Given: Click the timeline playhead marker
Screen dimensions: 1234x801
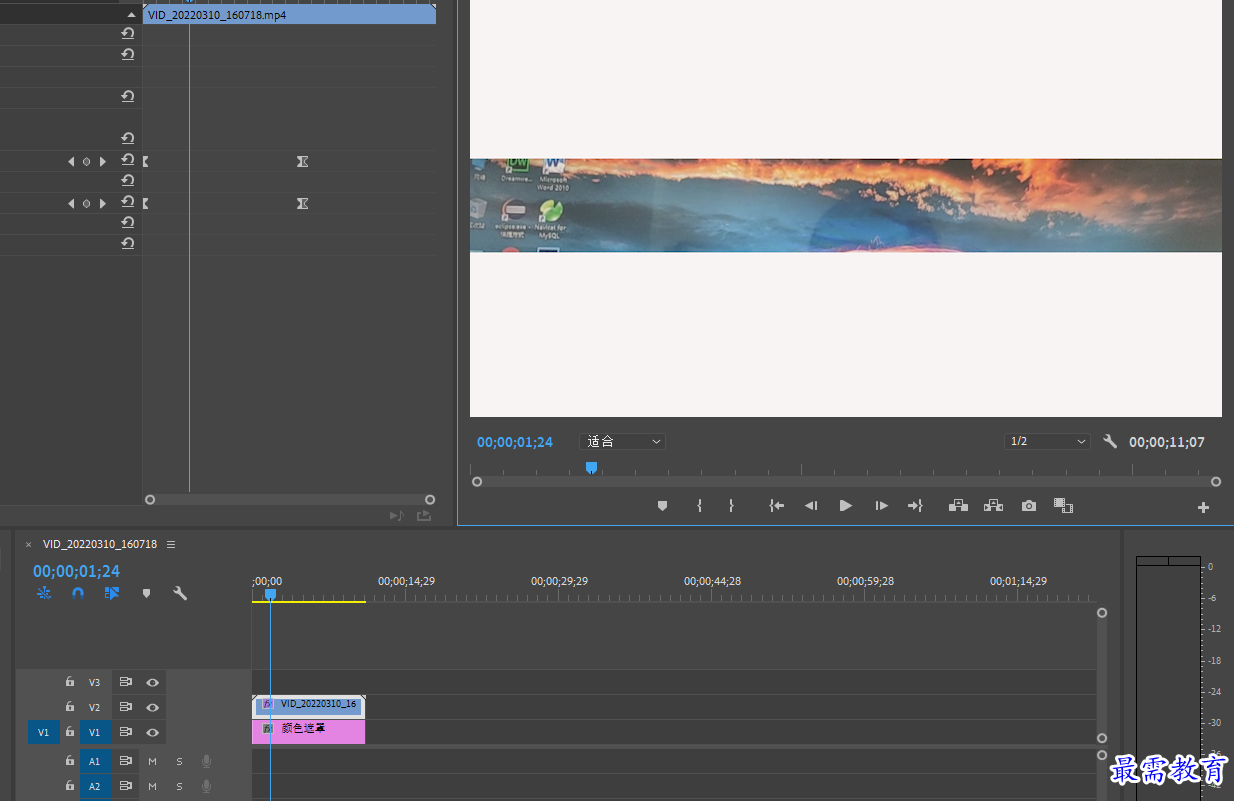Looking at the screenshot, I should pyautogui.click(x=270, y=594).
